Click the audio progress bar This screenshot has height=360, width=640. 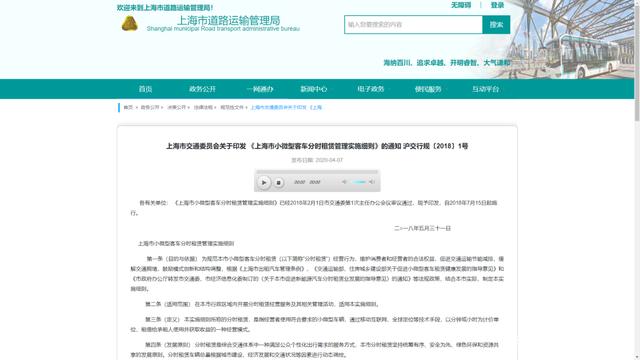[x=317, y=172]
